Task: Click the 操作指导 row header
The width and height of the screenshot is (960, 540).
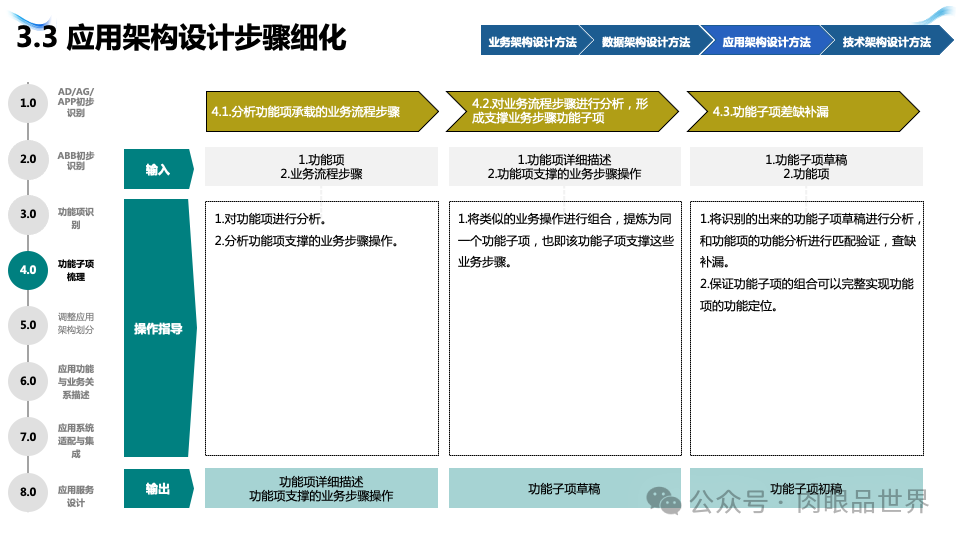Action: [x=160, y=328]
